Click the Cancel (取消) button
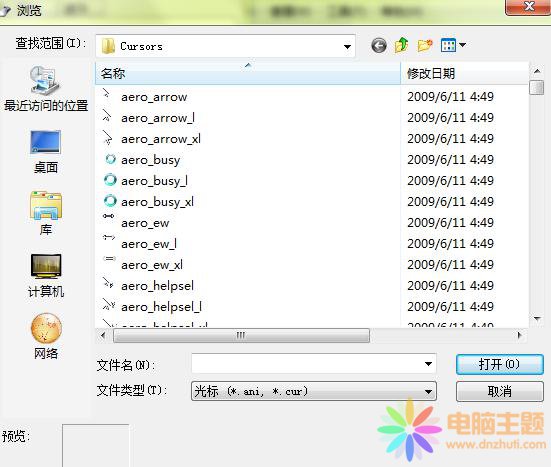The height and width of the screenshot is (467, 551). tap(499, 391)
